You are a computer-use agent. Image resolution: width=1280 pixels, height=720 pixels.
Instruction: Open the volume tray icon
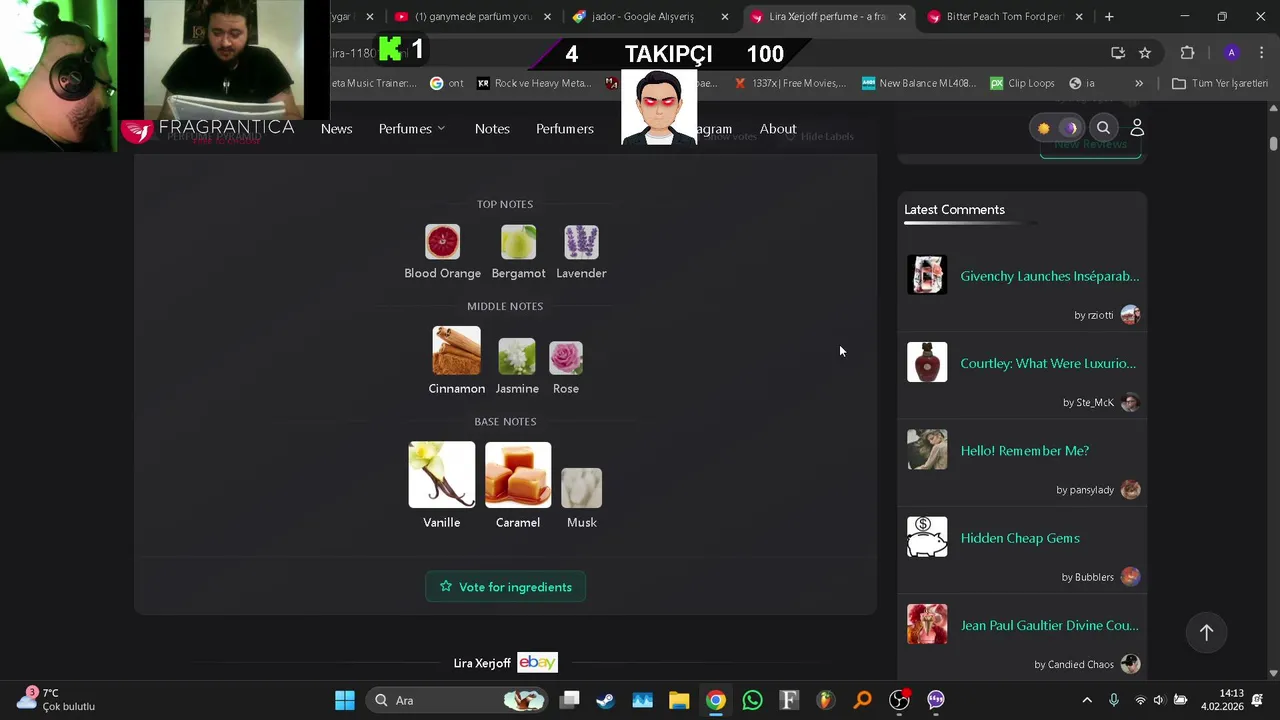point(1158,700)
